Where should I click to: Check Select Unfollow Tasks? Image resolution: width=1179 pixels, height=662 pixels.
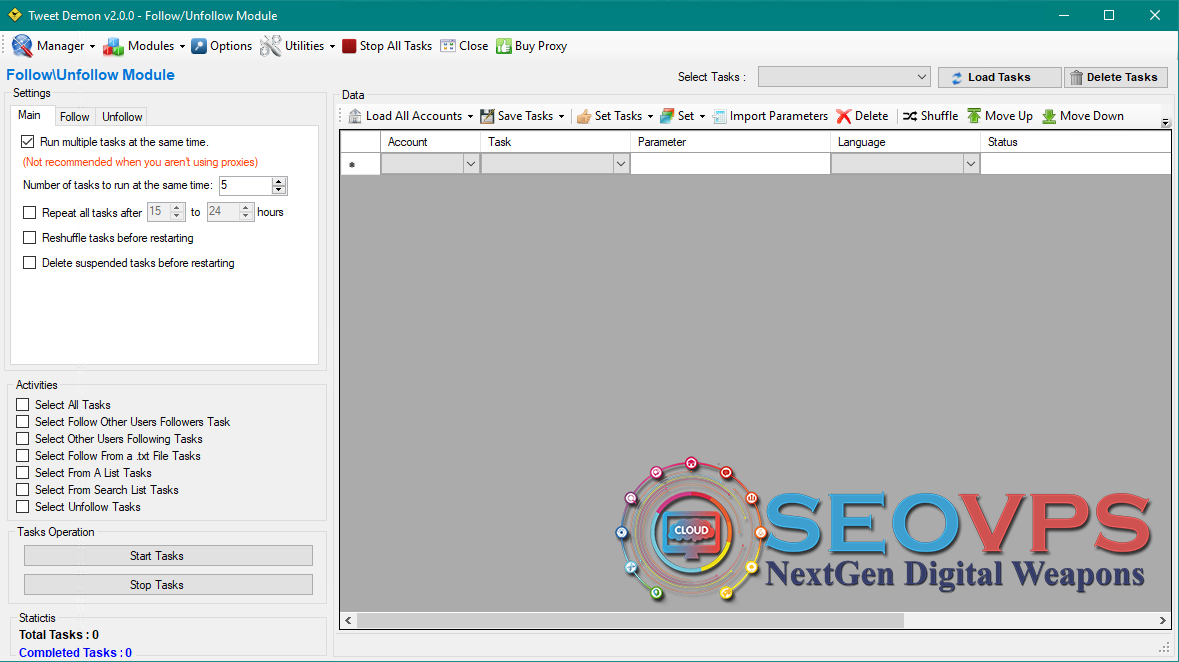(x=23, y=507)
